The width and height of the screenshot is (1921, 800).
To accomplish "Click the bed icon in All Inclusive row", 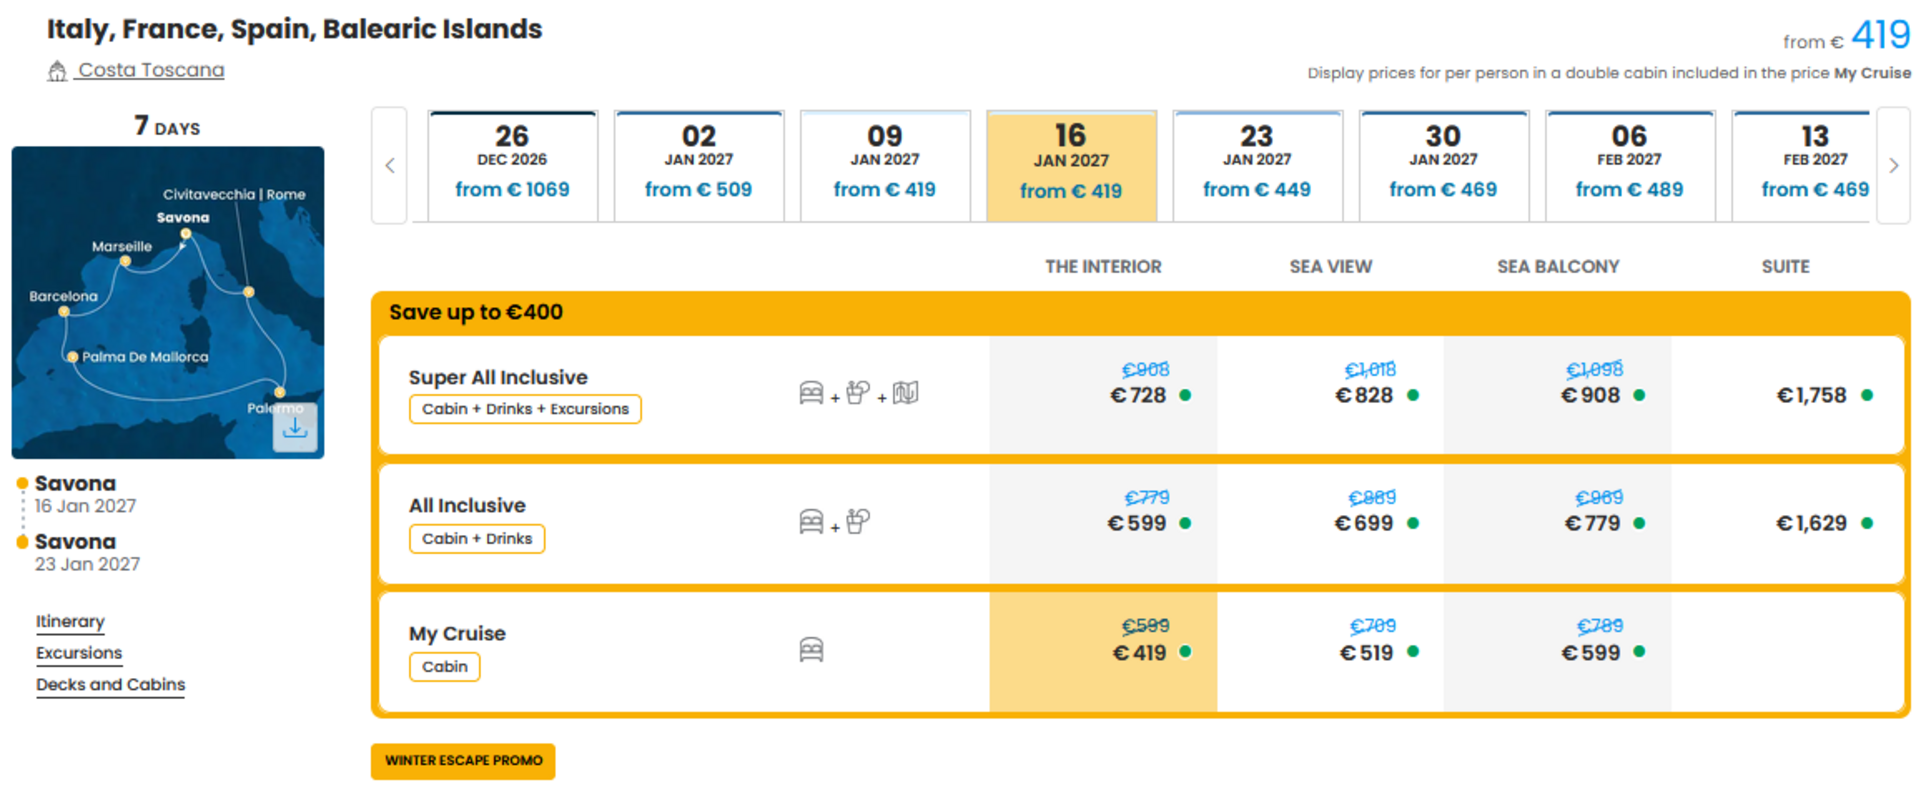I will tap(811, 522).
